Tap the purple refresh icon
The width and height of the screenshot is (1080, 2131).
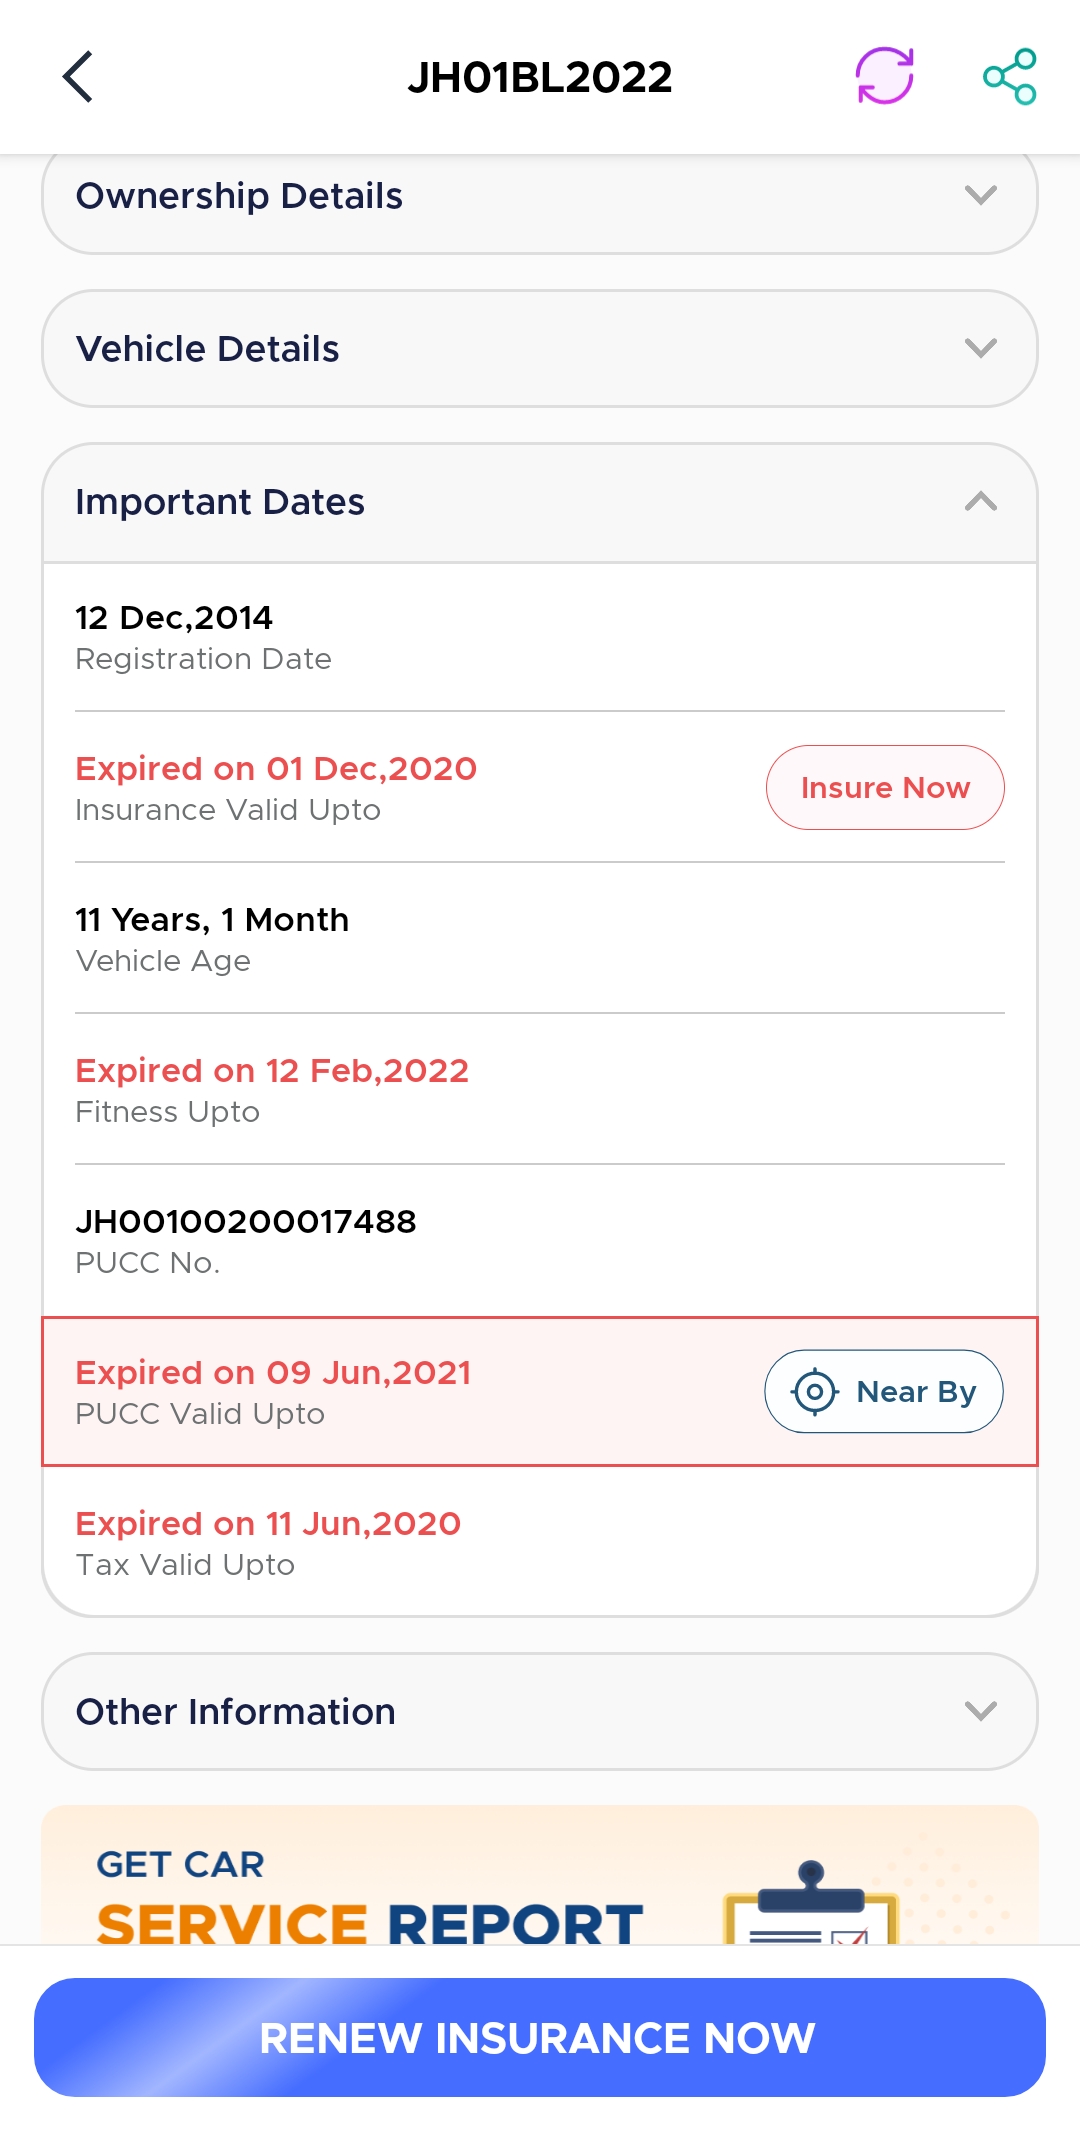[x=885, y=76]
